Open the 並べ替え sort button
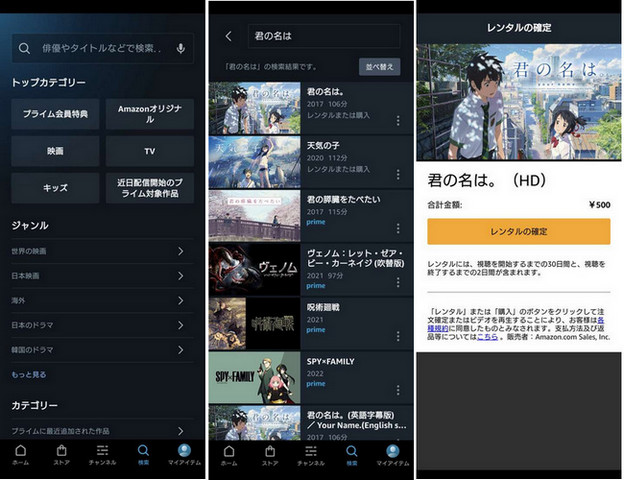 coord(380,67)
